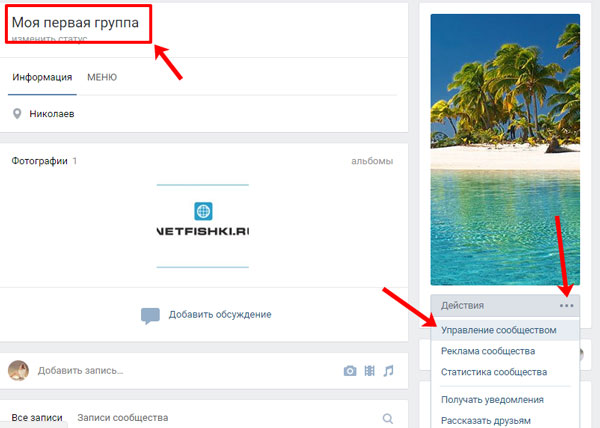Open the Записи сообщества tab
This screenshot has height=428, width=600.
coord(122,418)
